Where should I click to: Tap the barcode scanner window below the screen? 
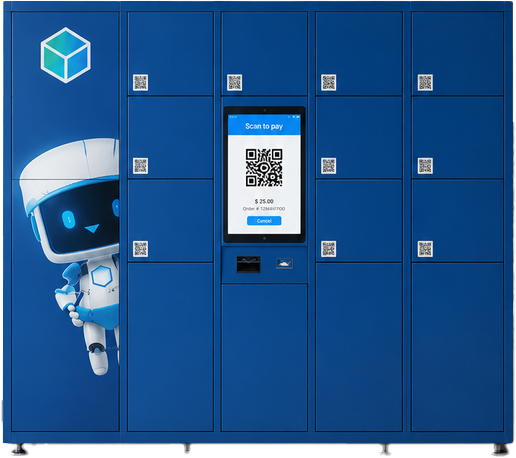click(x=248, y=264)
